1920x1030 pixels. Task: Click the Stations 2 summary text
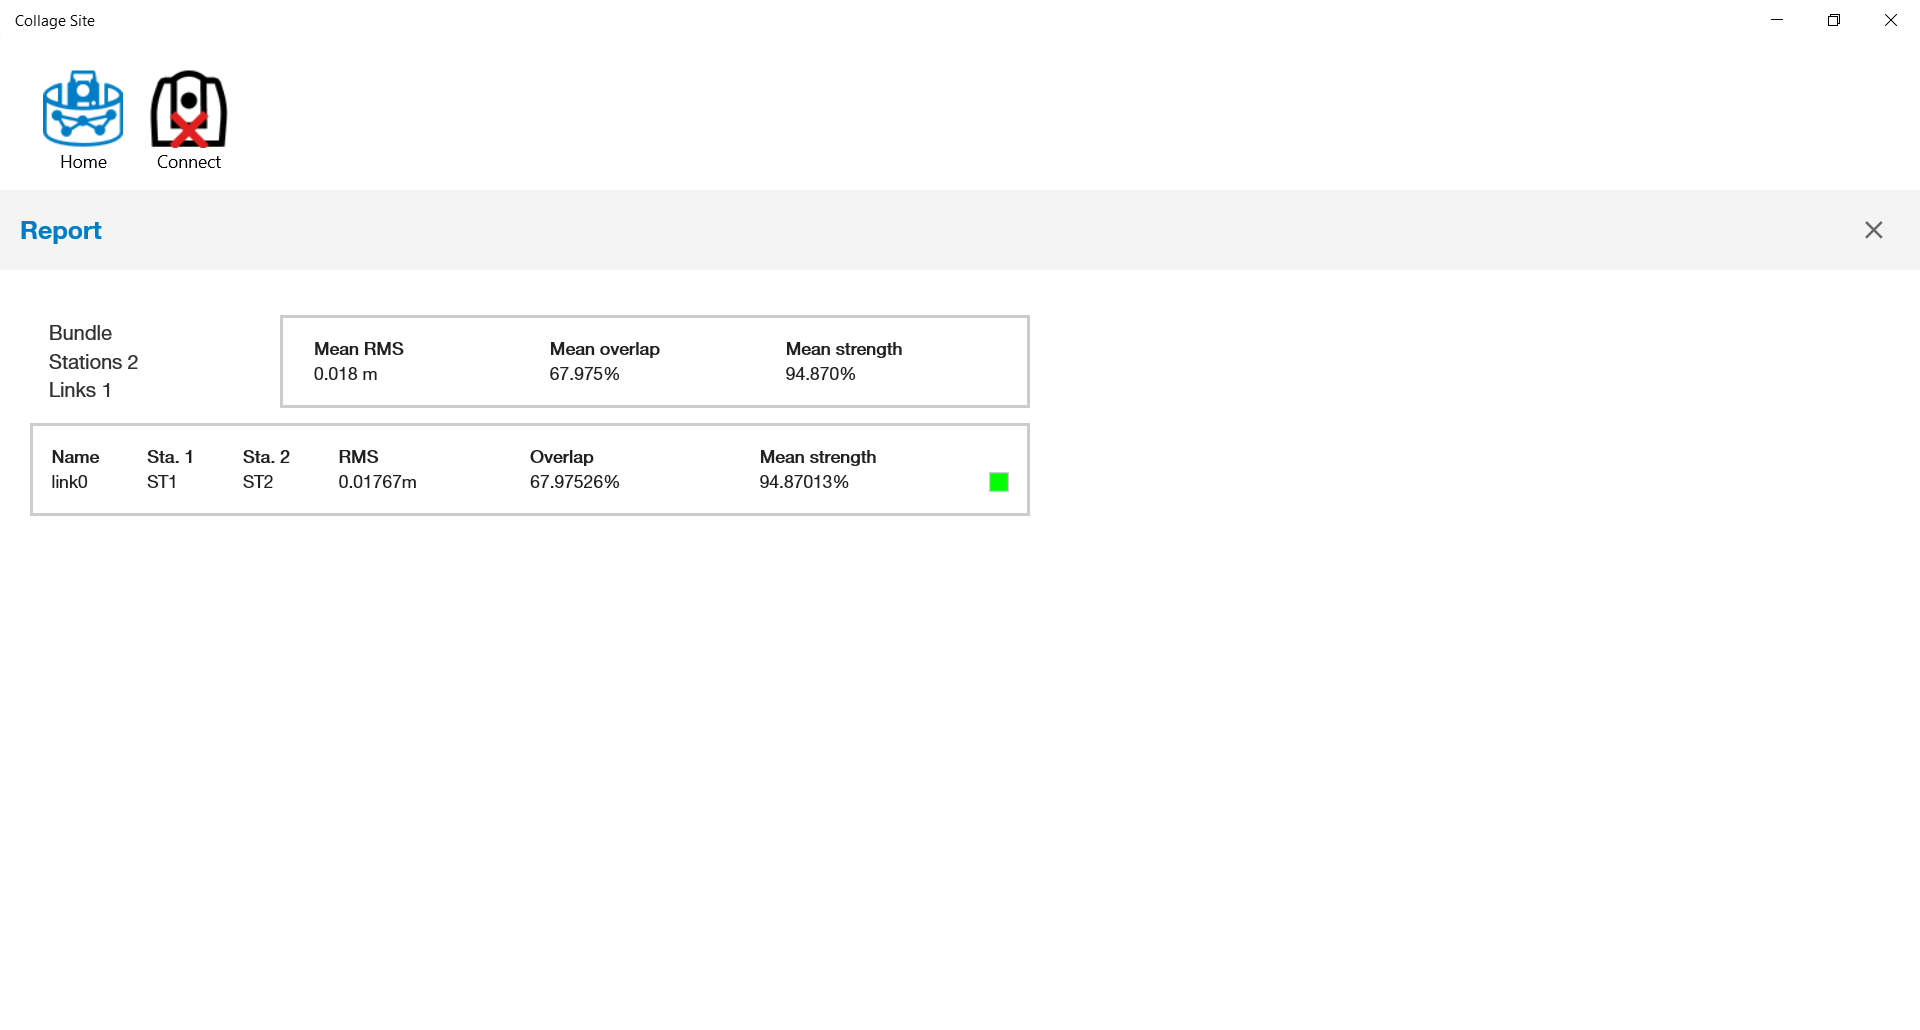(x=93, y=362)
